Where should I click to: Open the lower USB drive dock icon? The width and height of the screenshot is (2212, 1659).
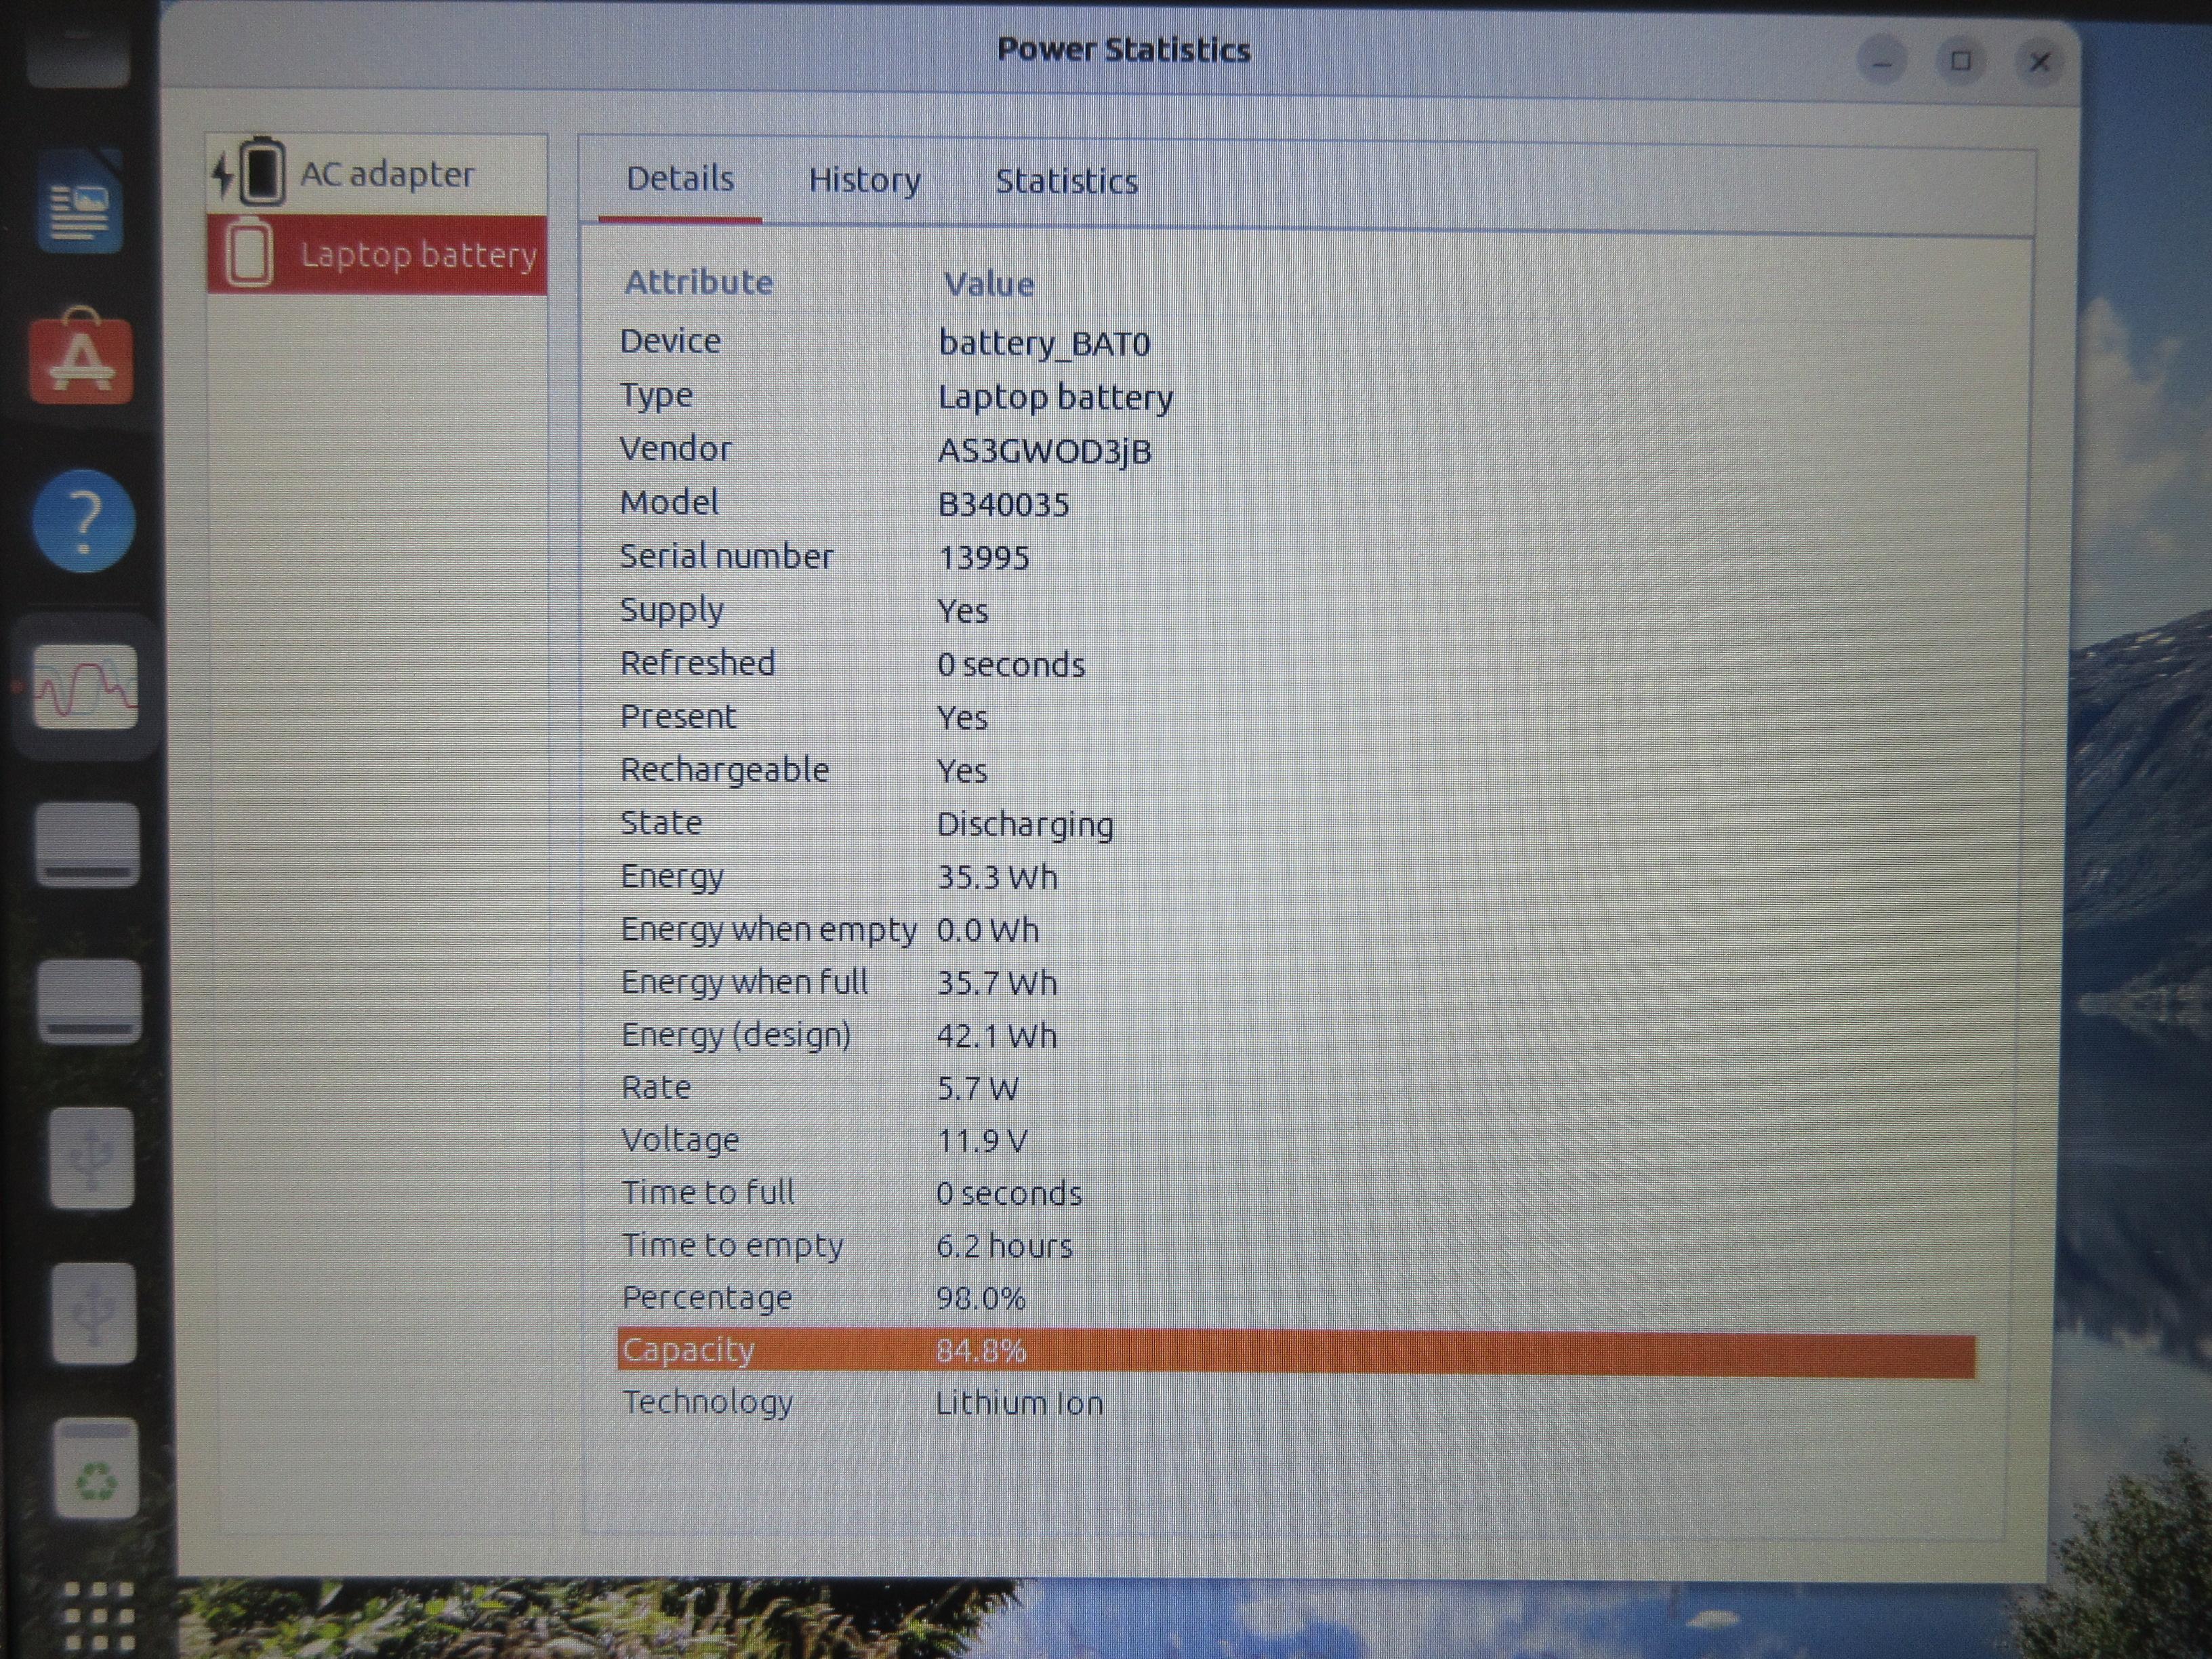pyautogui.click(x=93, y=1313)
